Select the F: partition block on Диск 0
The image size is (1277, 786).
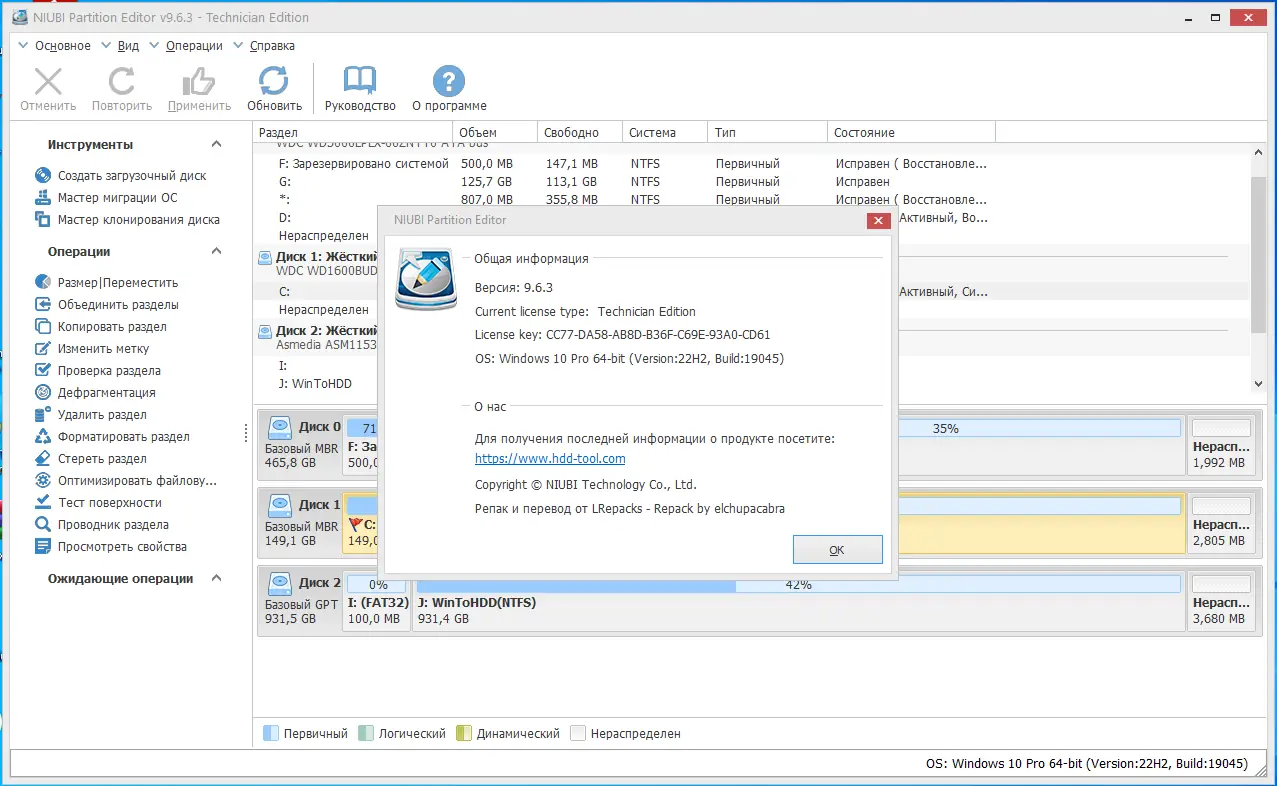(360, 445)
